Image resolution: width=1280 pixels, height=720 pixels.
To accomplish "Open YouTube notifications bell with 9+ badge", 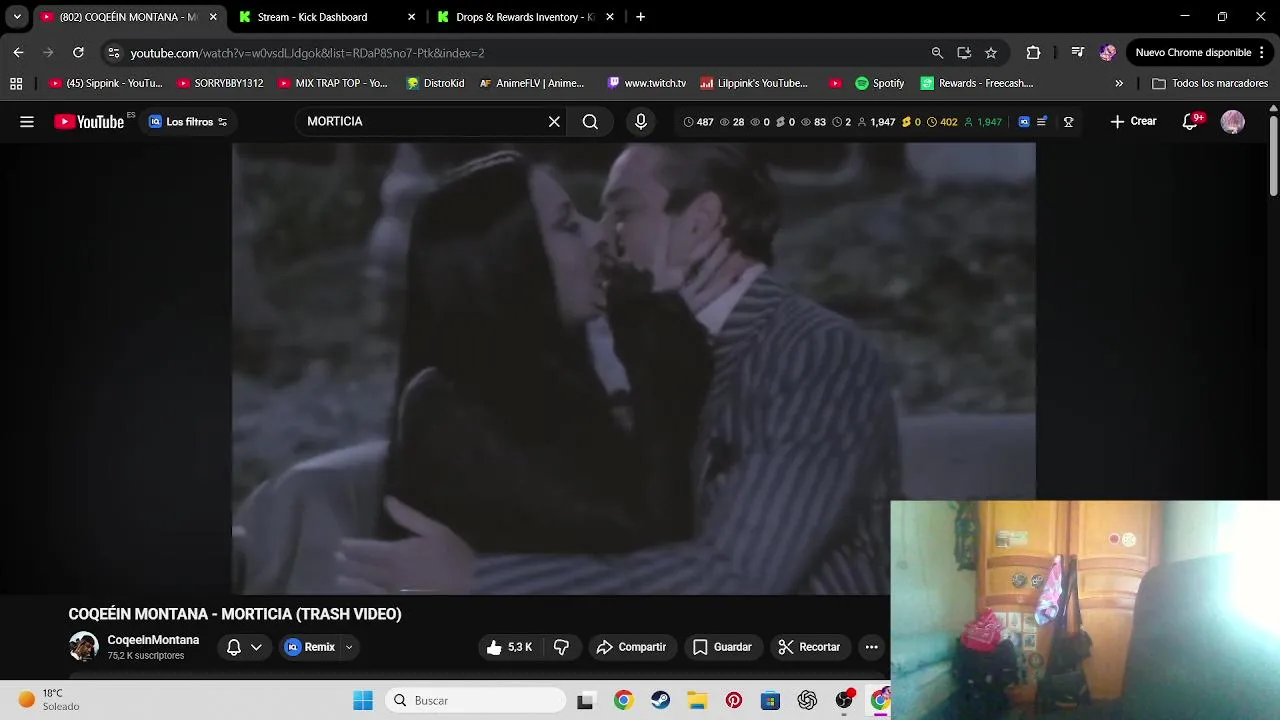I will [x=1190, y=122].
